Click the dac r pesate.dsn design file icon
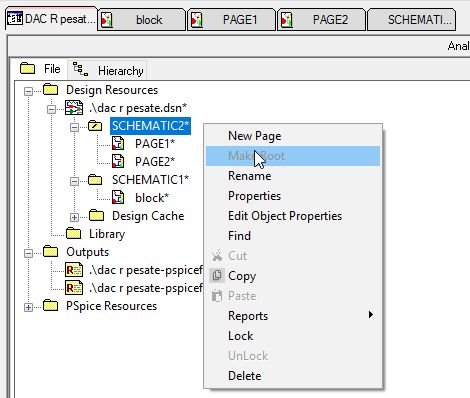This screenshot has width=470, height=398. tap(74, 108)
